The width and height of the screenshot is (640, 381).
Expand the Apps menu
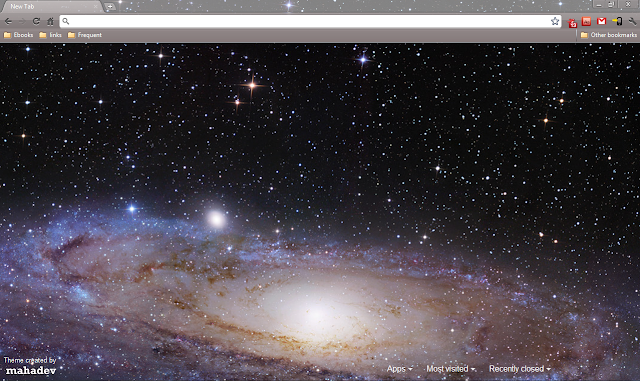click(400, 369)
